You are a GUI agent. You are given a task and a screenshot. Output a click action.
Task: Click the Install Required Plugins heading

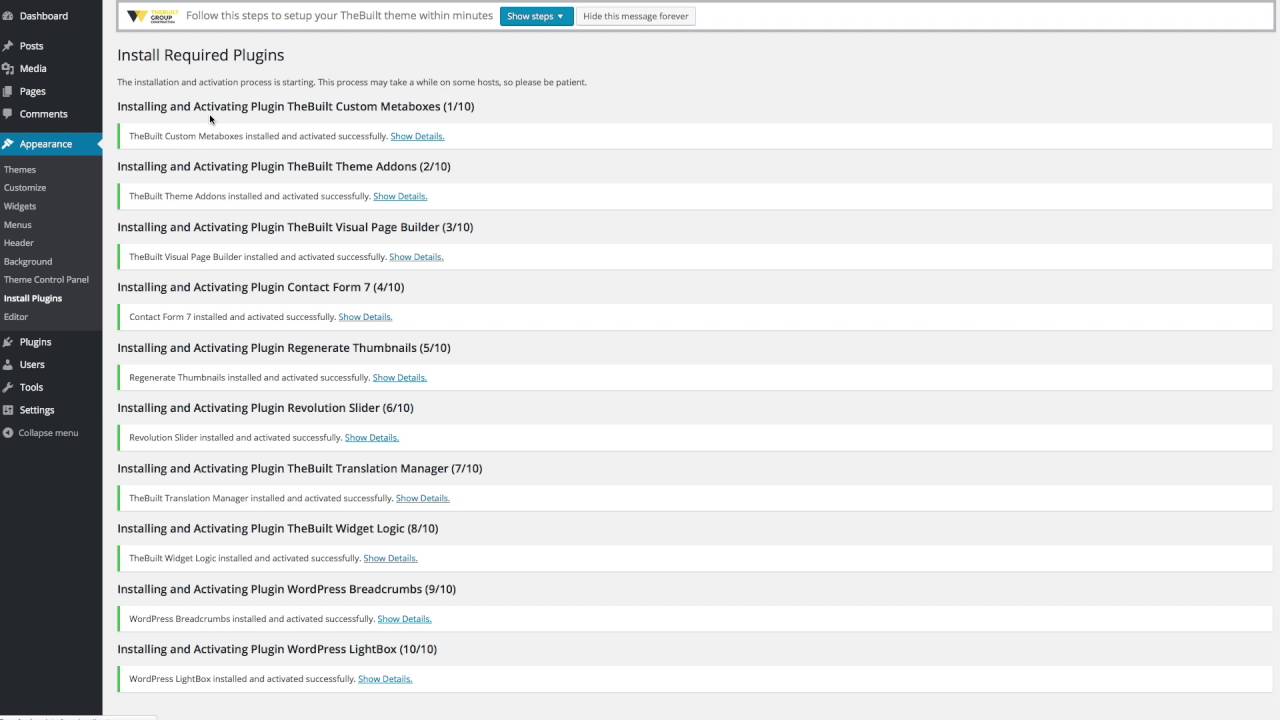pos(201,55)
